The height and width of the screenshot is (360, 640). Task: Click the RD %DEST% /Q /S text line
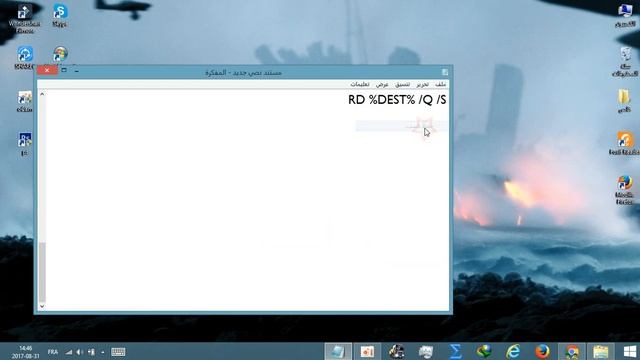click(x=397, y=100)
